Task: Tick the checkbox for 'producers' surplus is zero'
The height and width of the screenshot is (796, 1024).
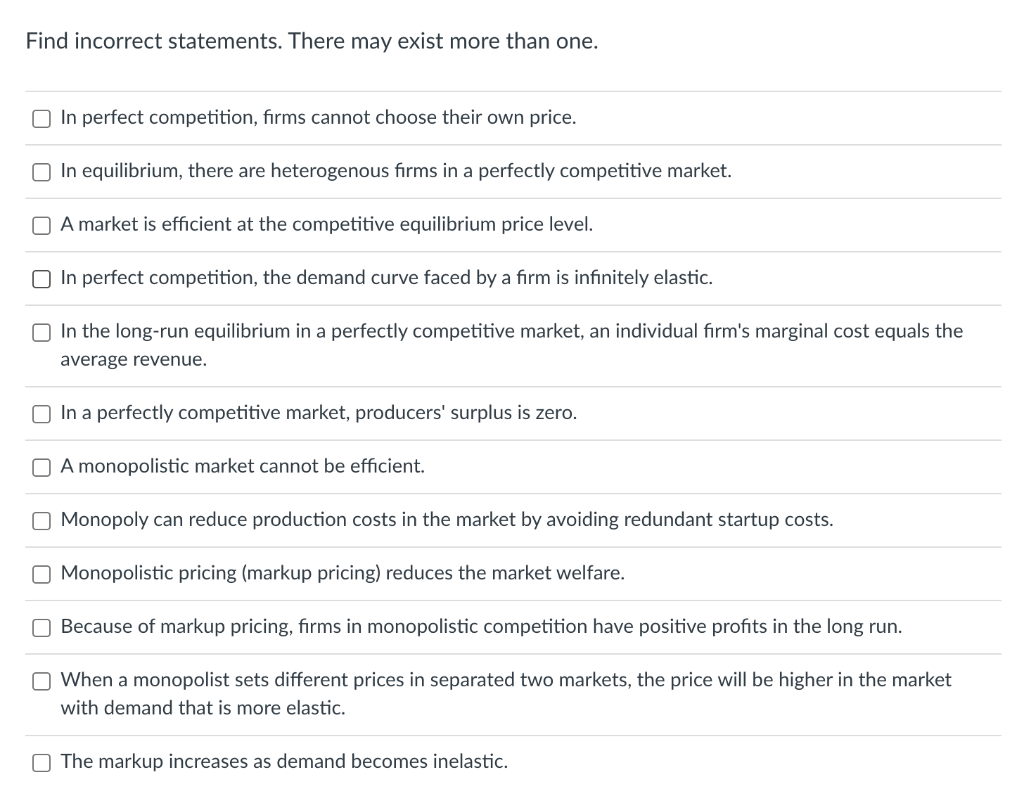Action: [x=41, y=414]
